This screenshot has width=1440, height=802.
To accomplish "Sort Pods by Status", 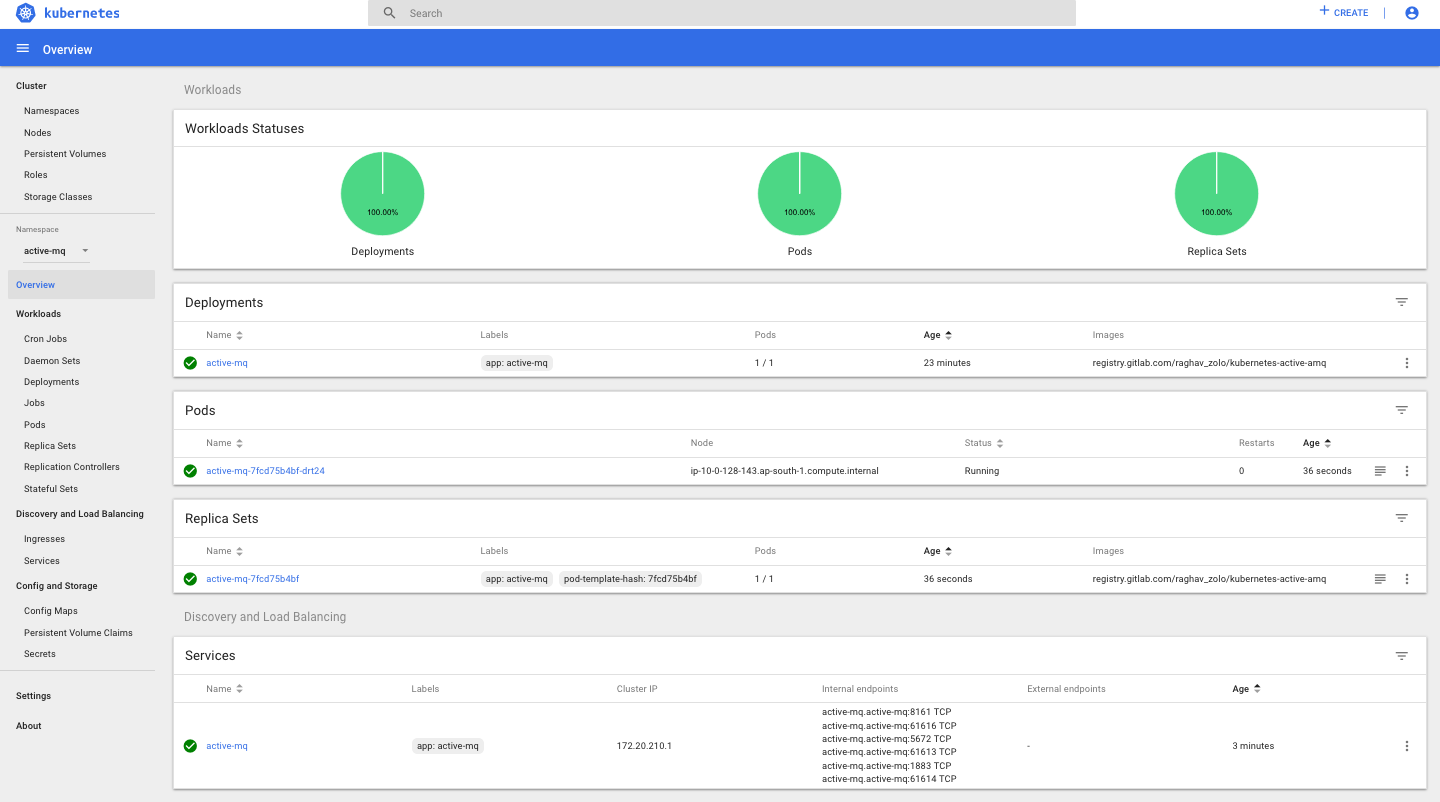I will tap(983, 443).
